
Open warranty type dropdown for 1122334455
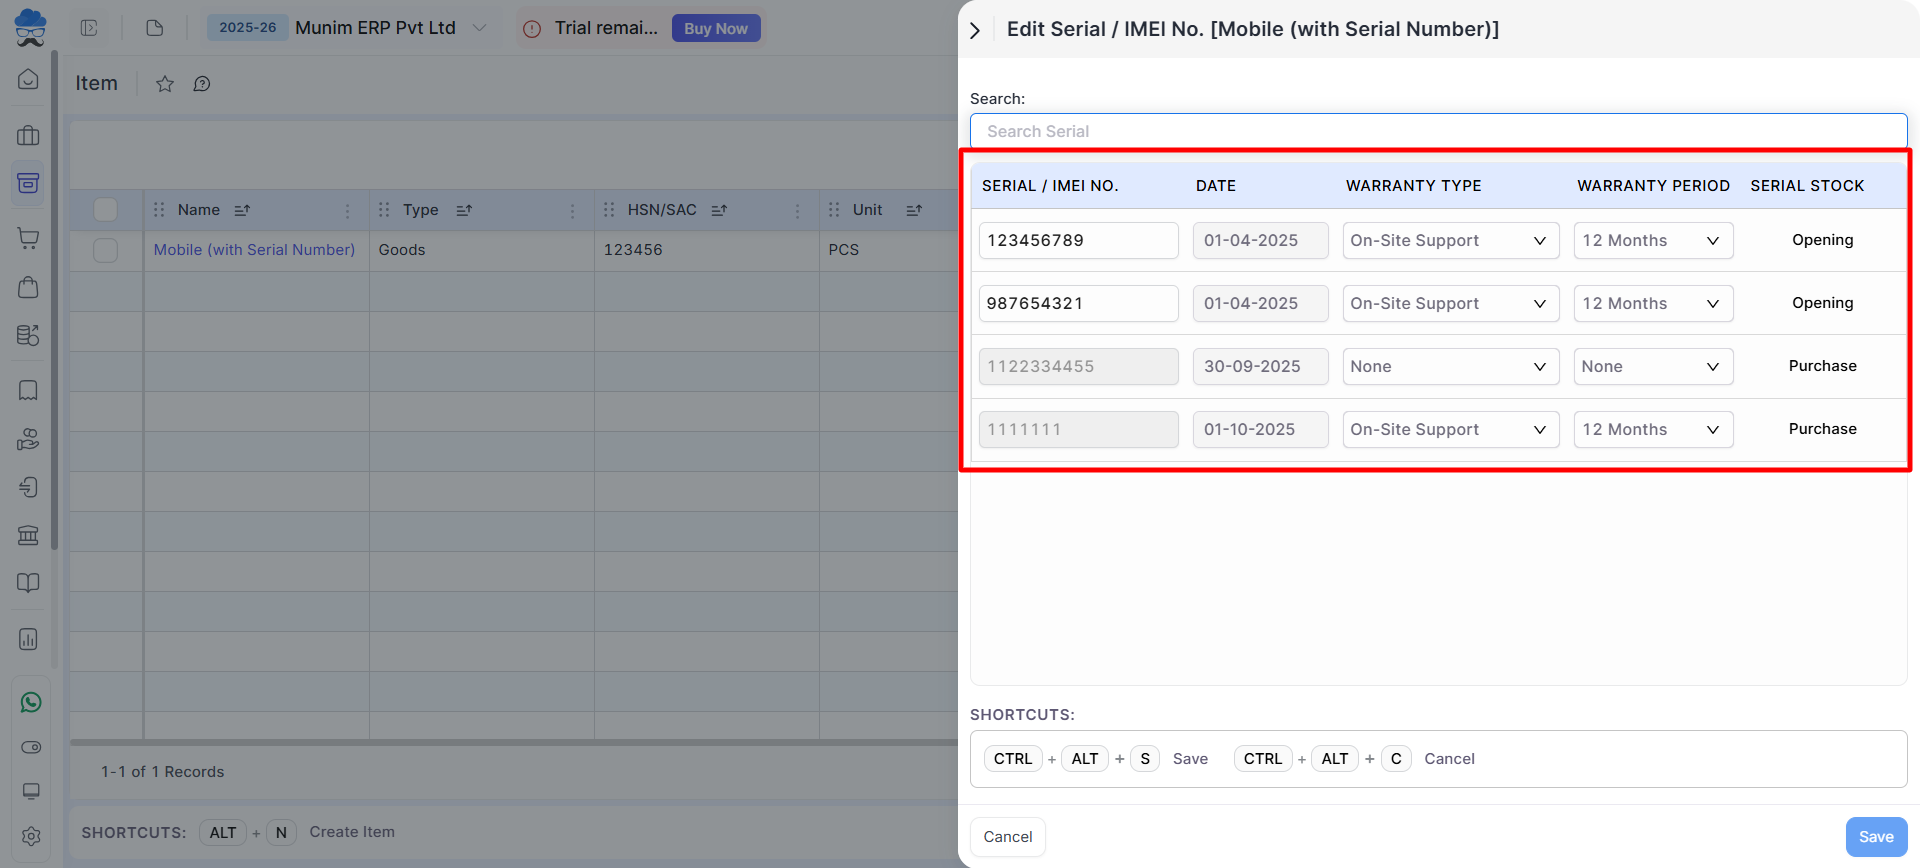pyautogui.click(x=1450, y=367)
